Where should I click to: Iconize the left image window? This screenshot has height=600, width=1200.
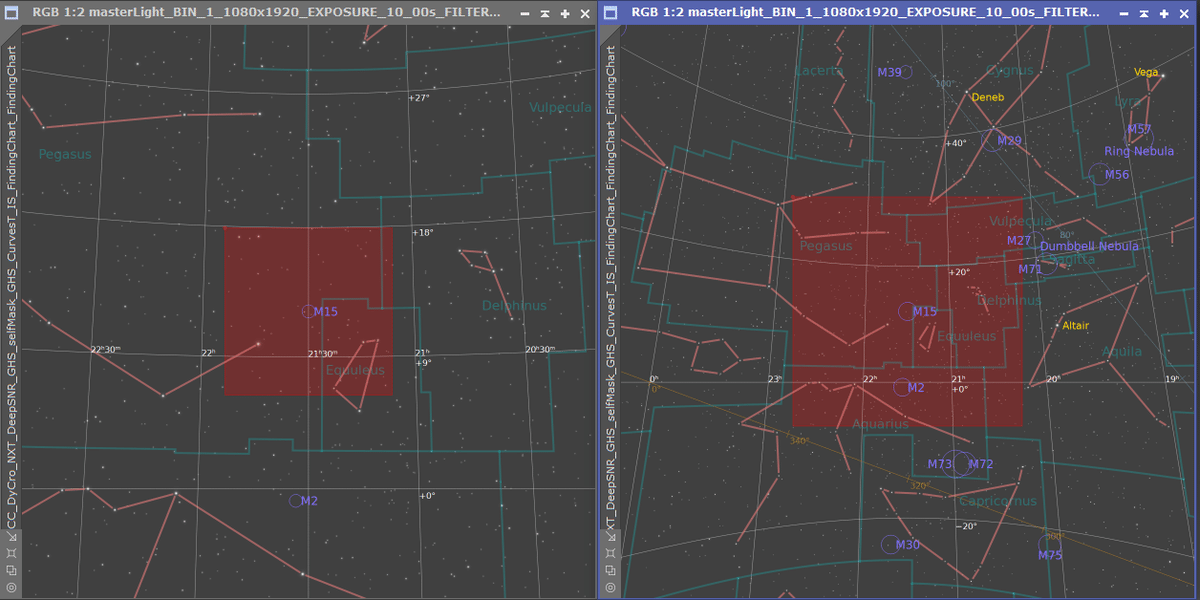point(524,14)
